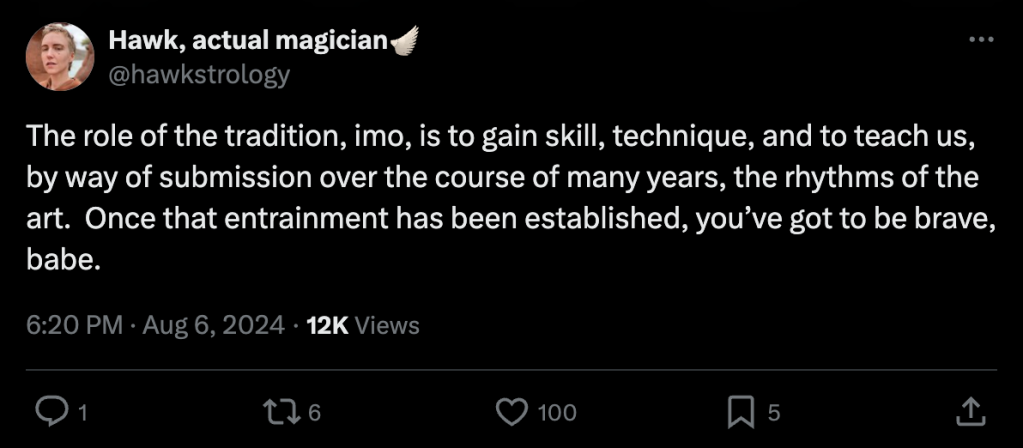
Task: Open the "Hawk, actual magician" display name
Action: click(x=247, y=40)
